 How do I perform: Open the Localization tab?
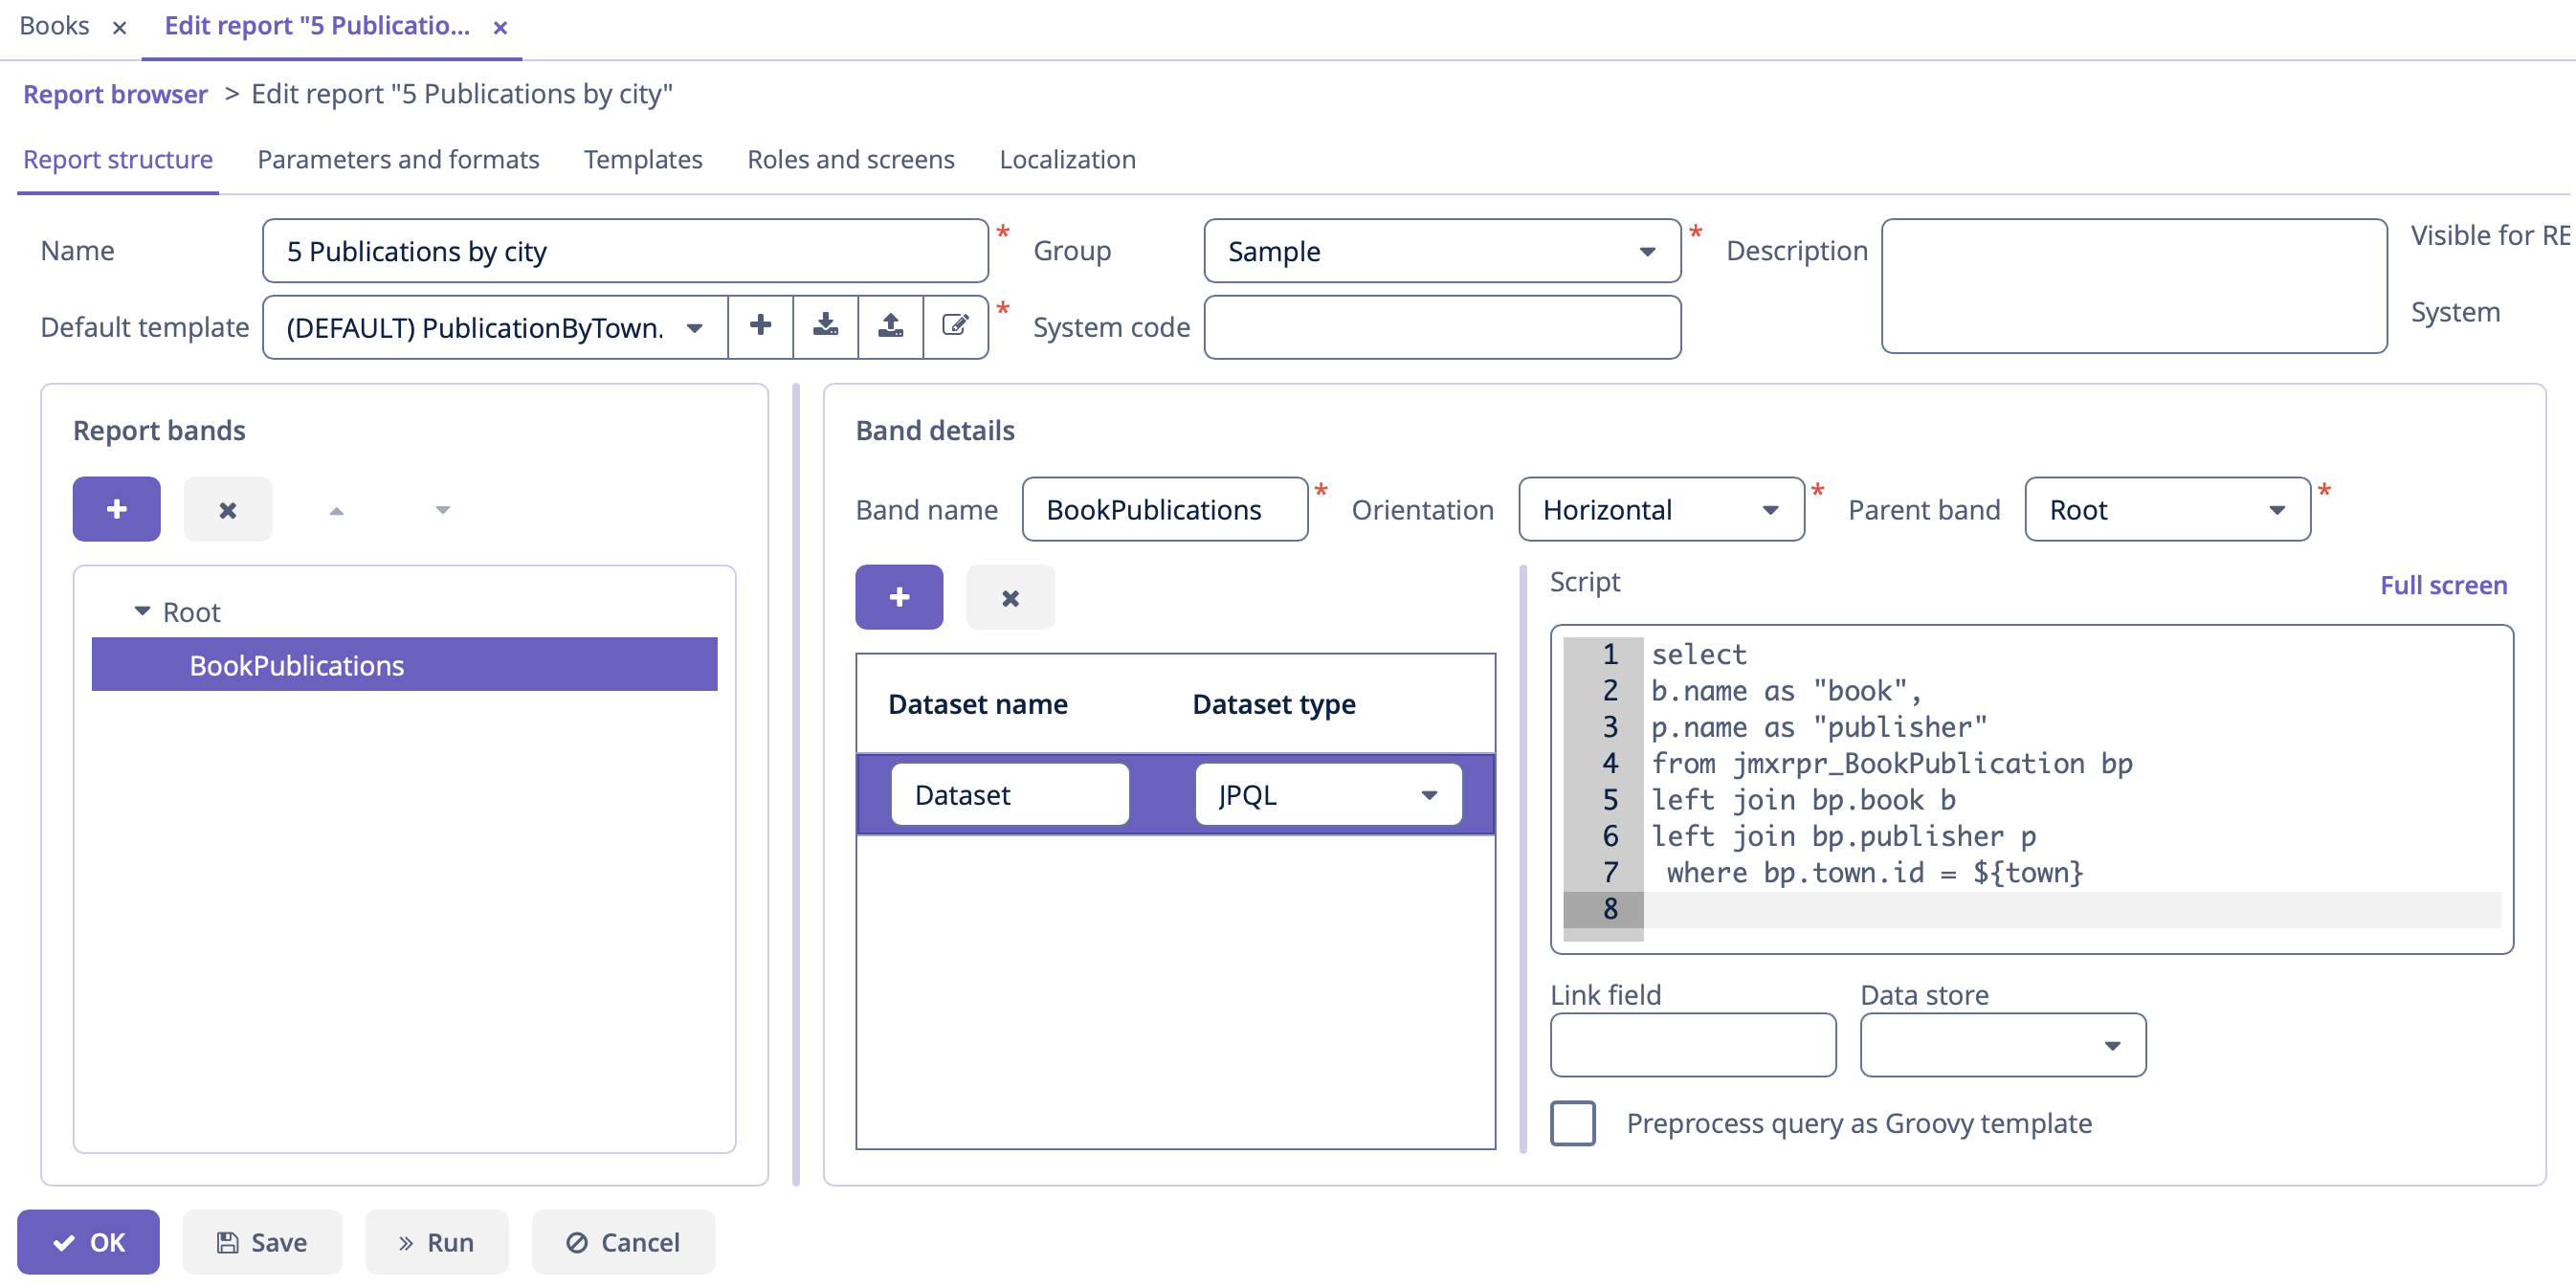point(1067,159)
